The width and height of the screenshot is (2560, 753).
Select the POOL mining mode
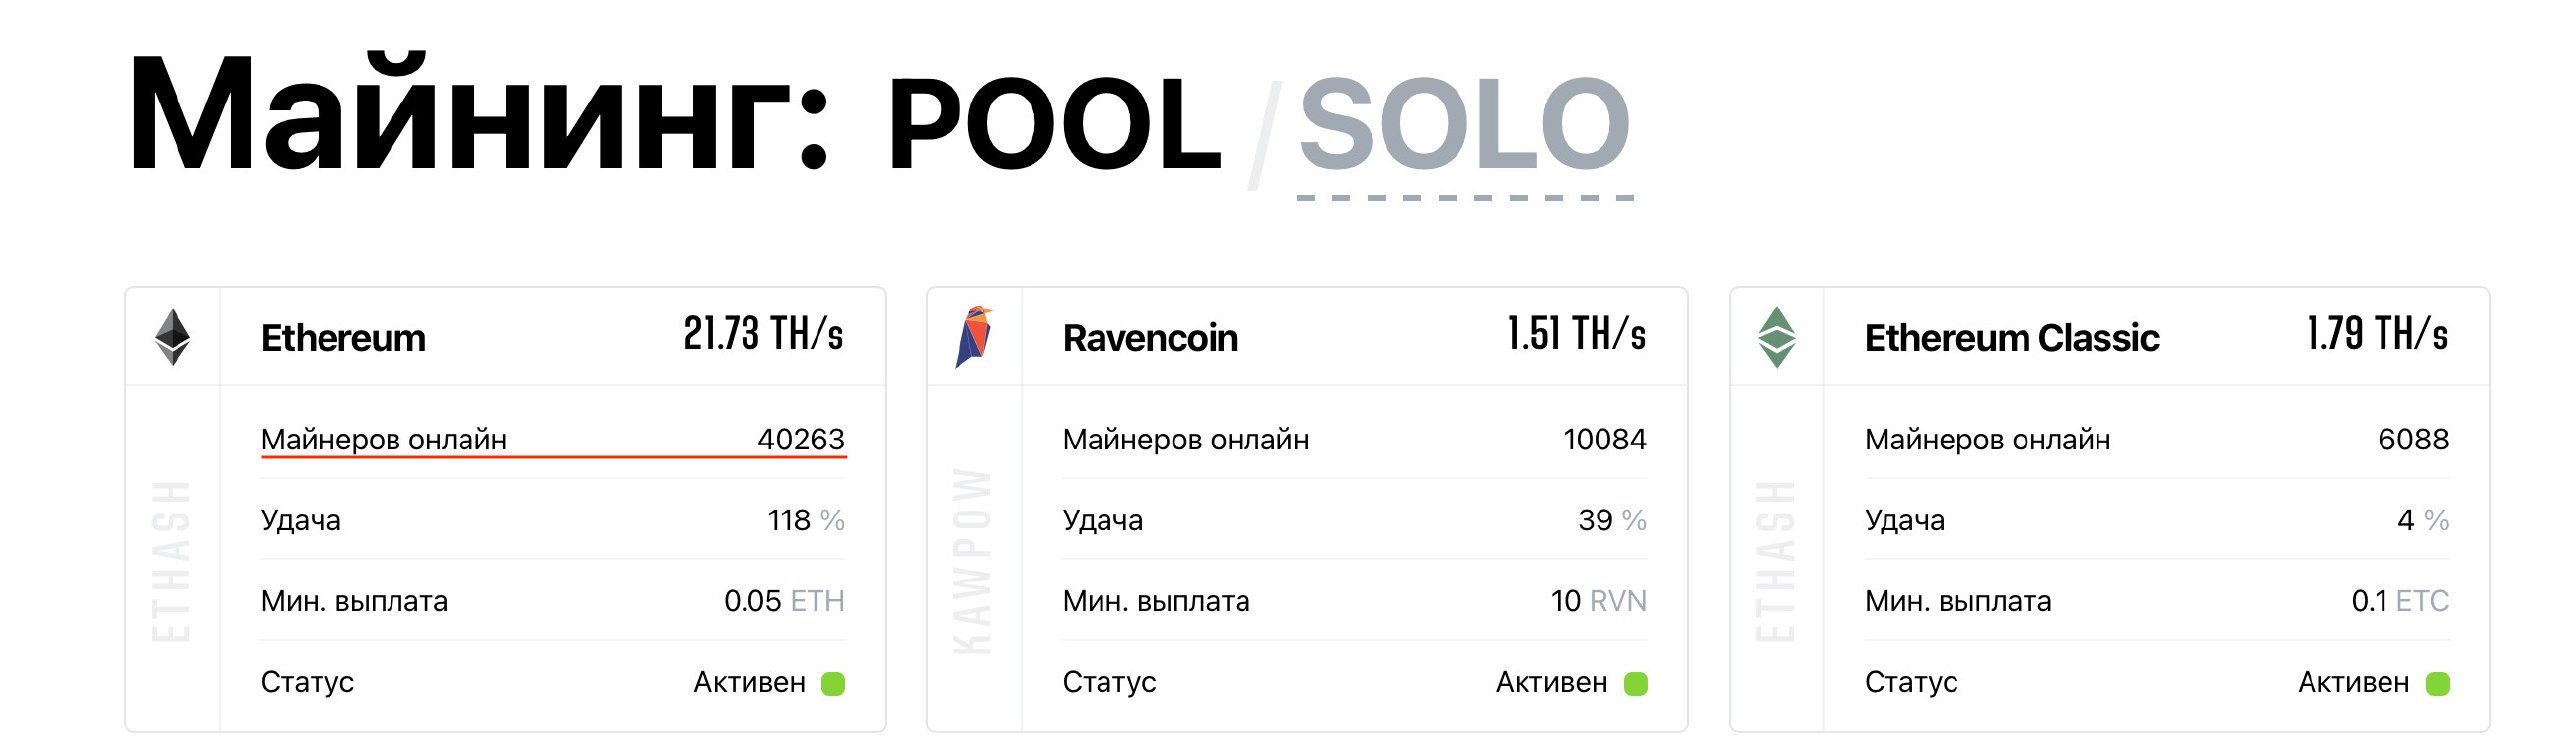coord(1055,124)
